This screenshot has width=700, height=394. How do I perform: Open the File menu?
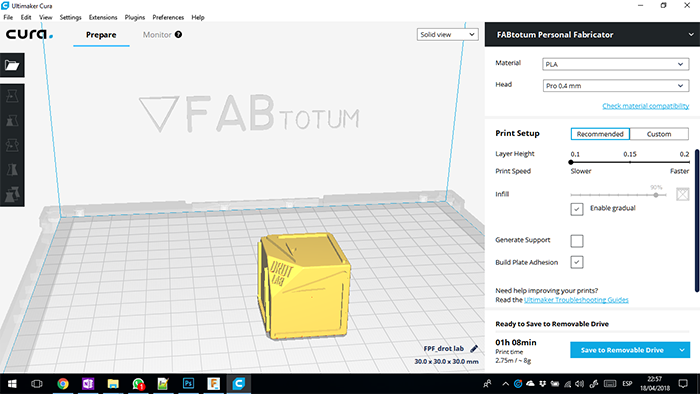[8, 17]
